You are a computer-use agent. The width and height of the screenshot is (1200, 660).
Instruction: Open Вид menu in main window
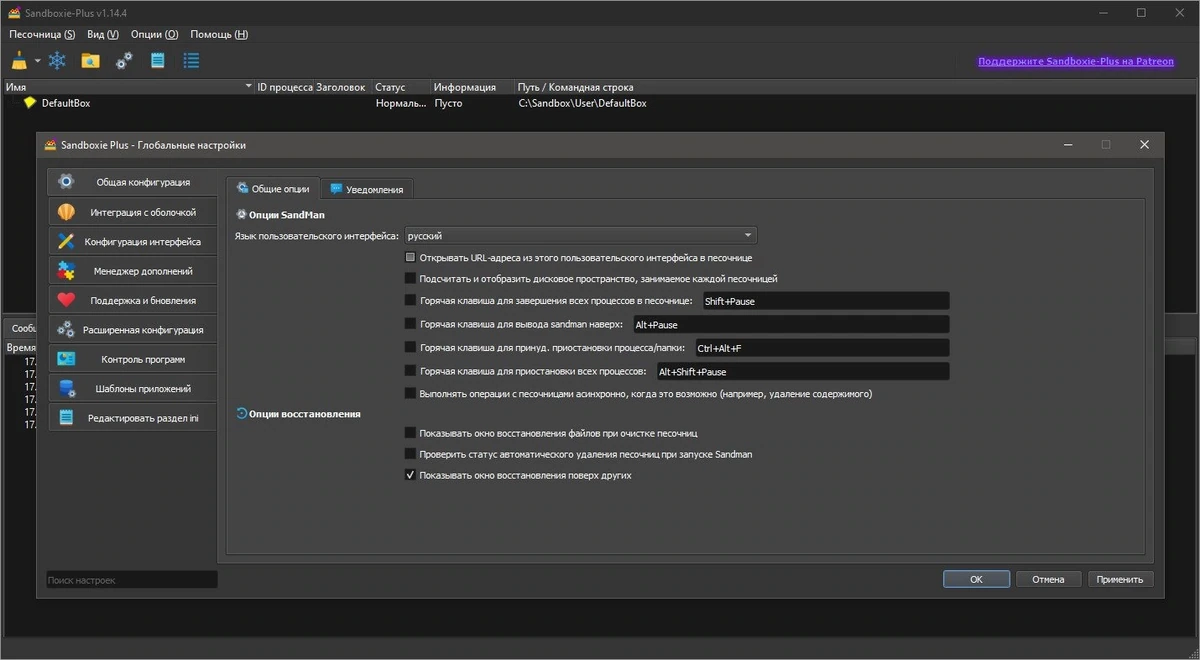102,34
